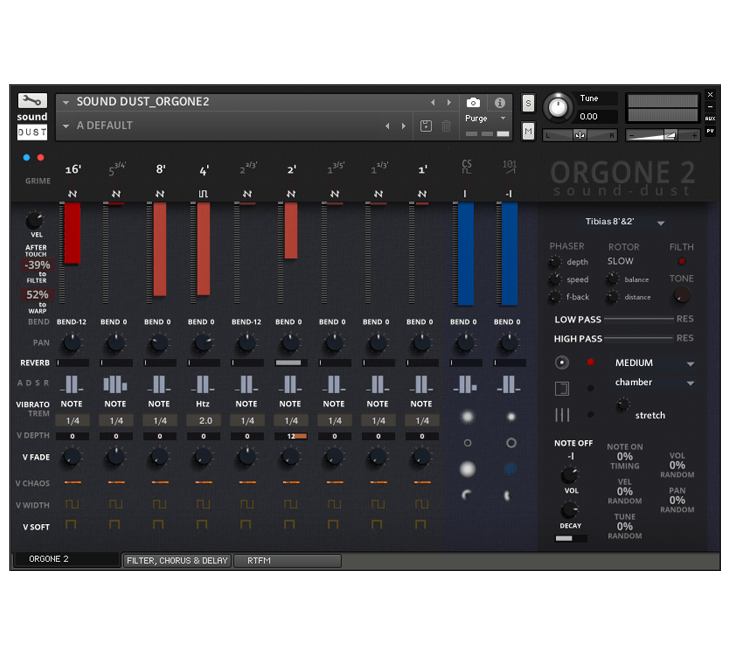Image resolution: width=730 pixels, height=655 pixels.
Task: Open the MEDIUM reverb size dropdown
Action: click(x=654, y=363)
